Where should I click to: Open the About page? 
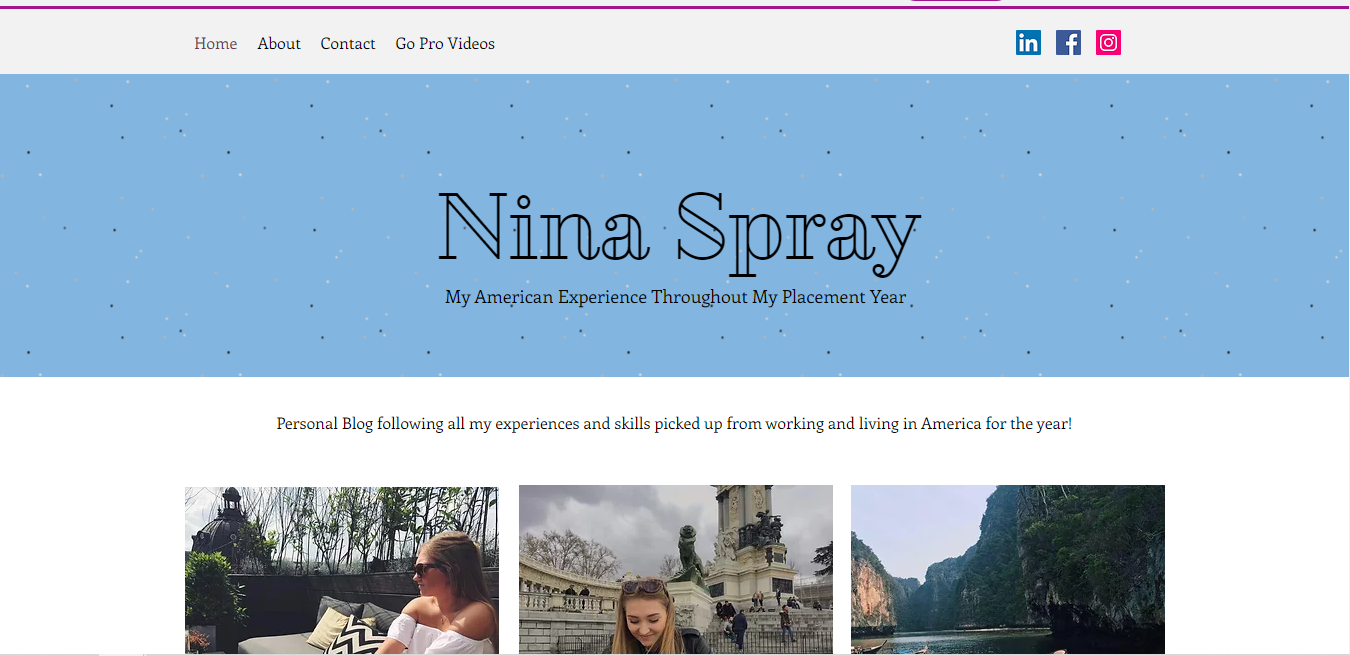point(279,43)
